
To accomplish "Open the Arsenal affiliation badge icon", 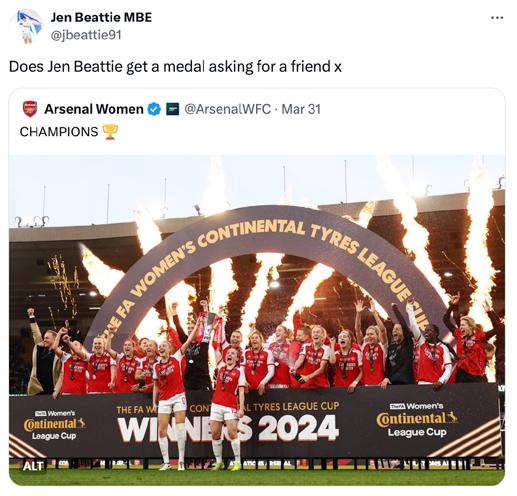I will (173, 109).
